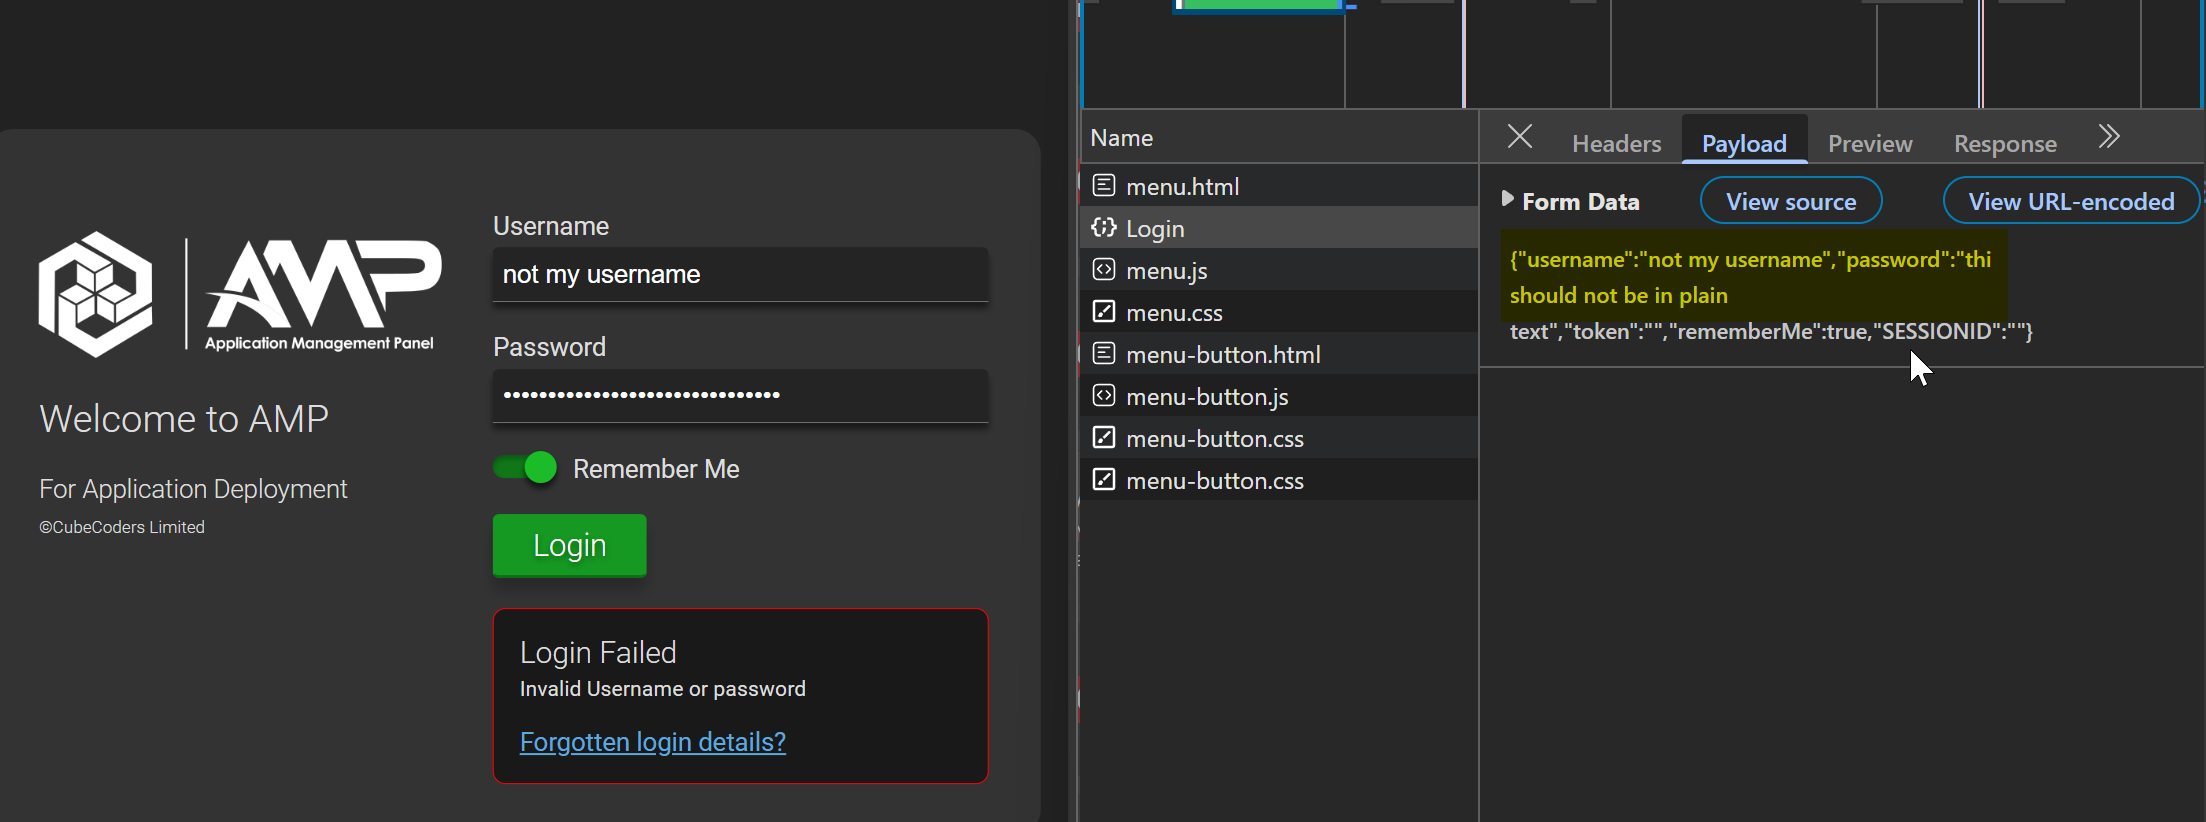Click the menu.html document file icon

pyautogui.click(x=1103, y=186)
